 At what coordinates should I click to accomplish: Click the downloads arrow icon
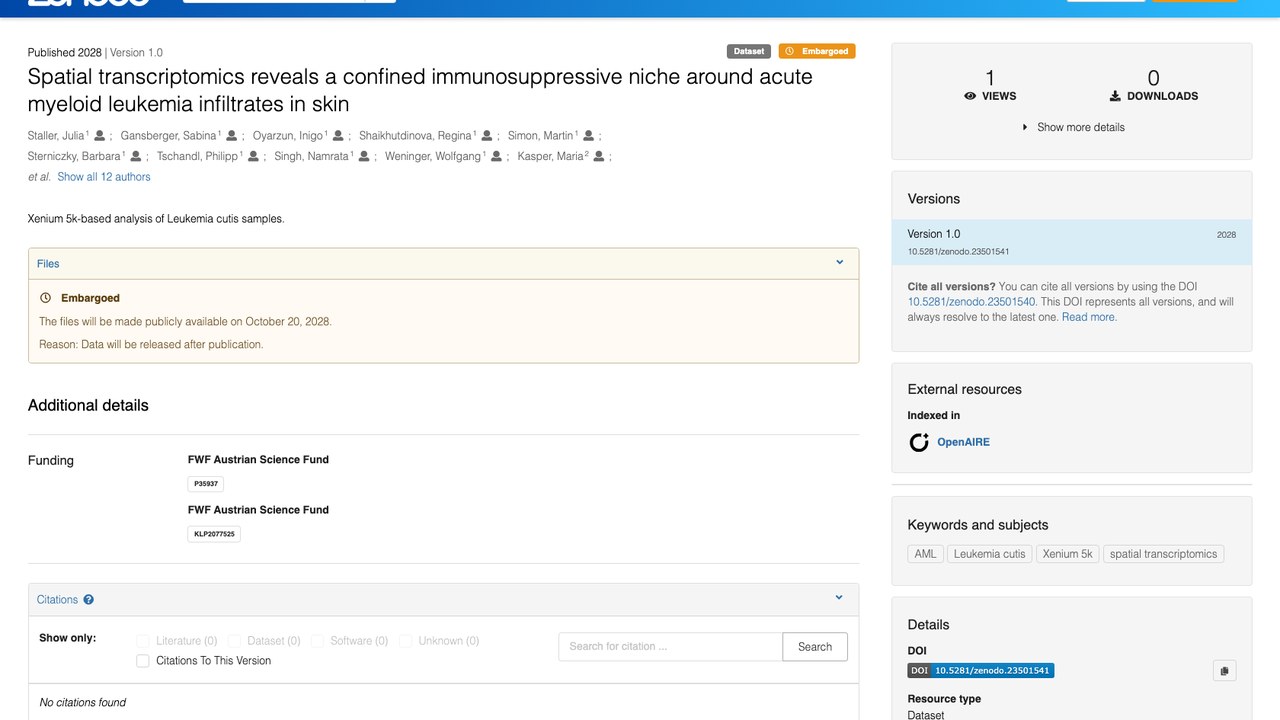tap(1115, 96)
